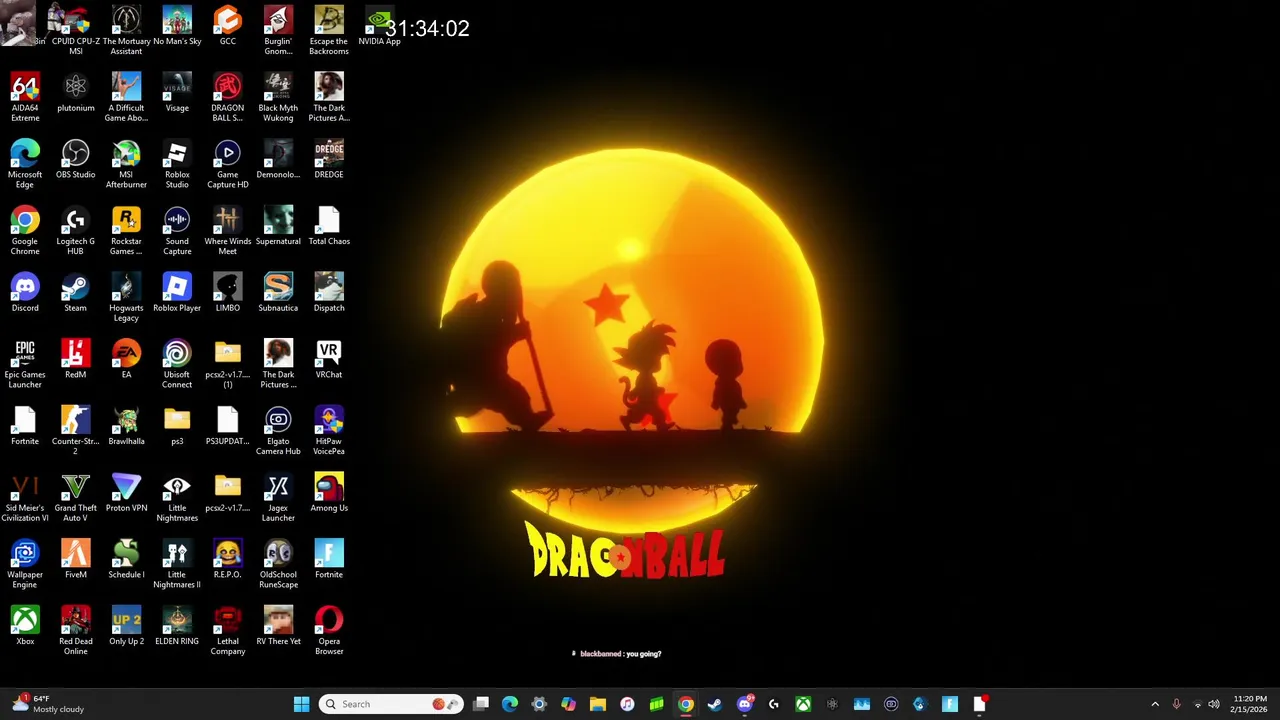Open the ELDEN RING shortcut
Image resolution: width=1280 pixels, height=720 pixels.
pyautogui.click(x=177, y=627)
